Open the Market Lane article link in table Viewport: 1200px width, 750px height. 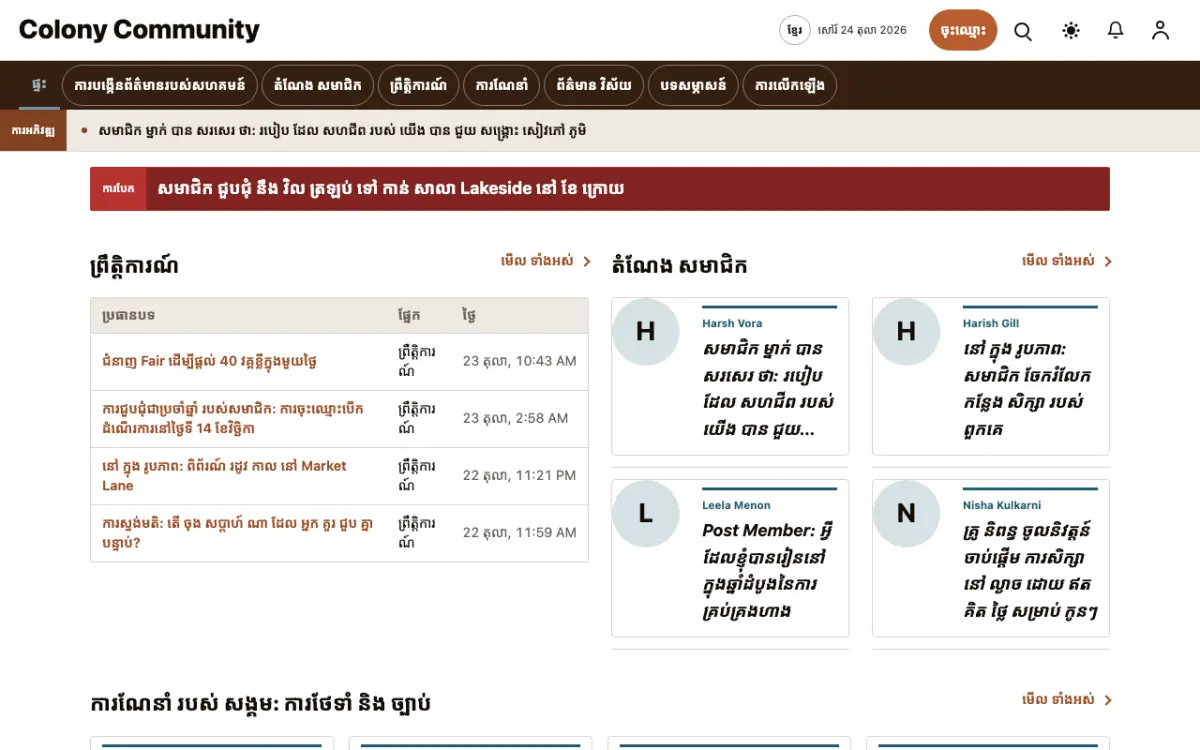tap(224, 476)
